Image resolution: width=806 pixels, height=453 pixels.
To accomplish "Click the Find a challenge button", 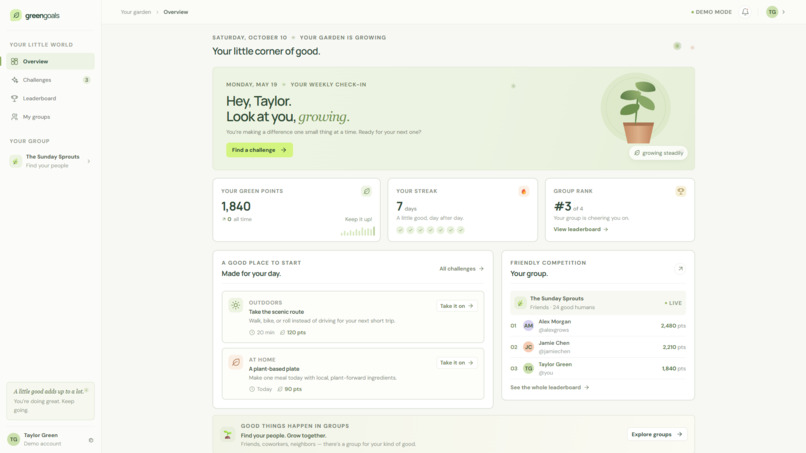I will (259, 150).
